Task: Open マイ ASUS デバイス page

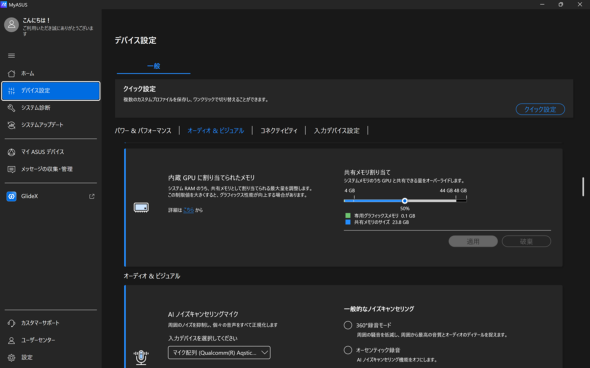Action: tap(51, 152)
